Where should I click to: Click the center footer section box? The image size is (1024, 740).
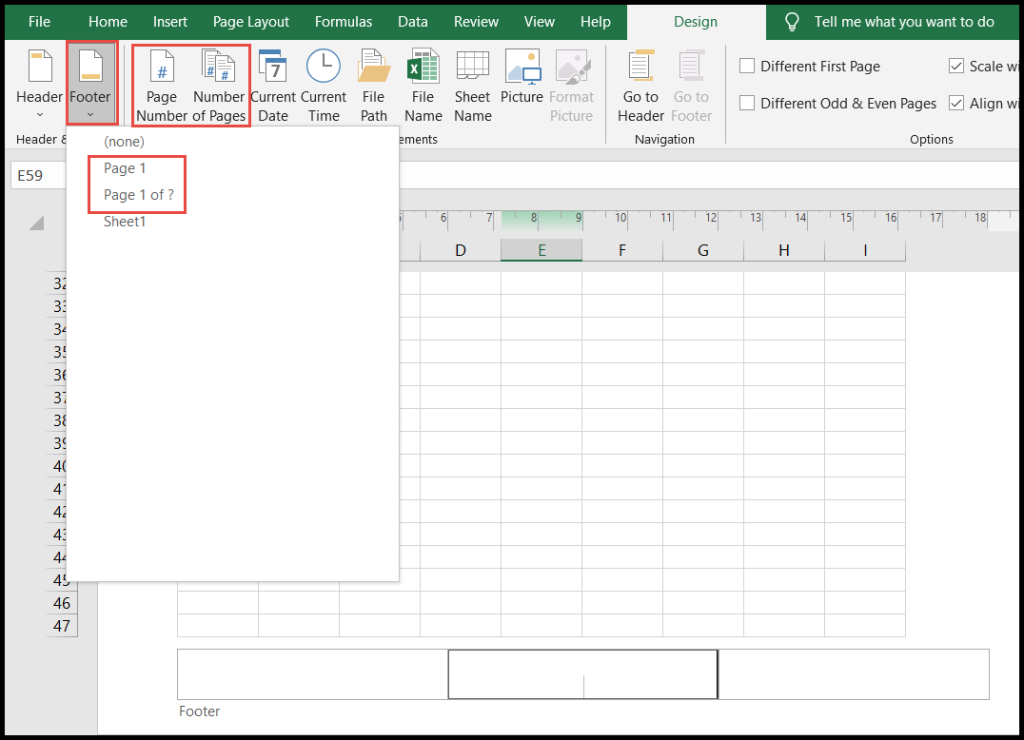(583, 674)
